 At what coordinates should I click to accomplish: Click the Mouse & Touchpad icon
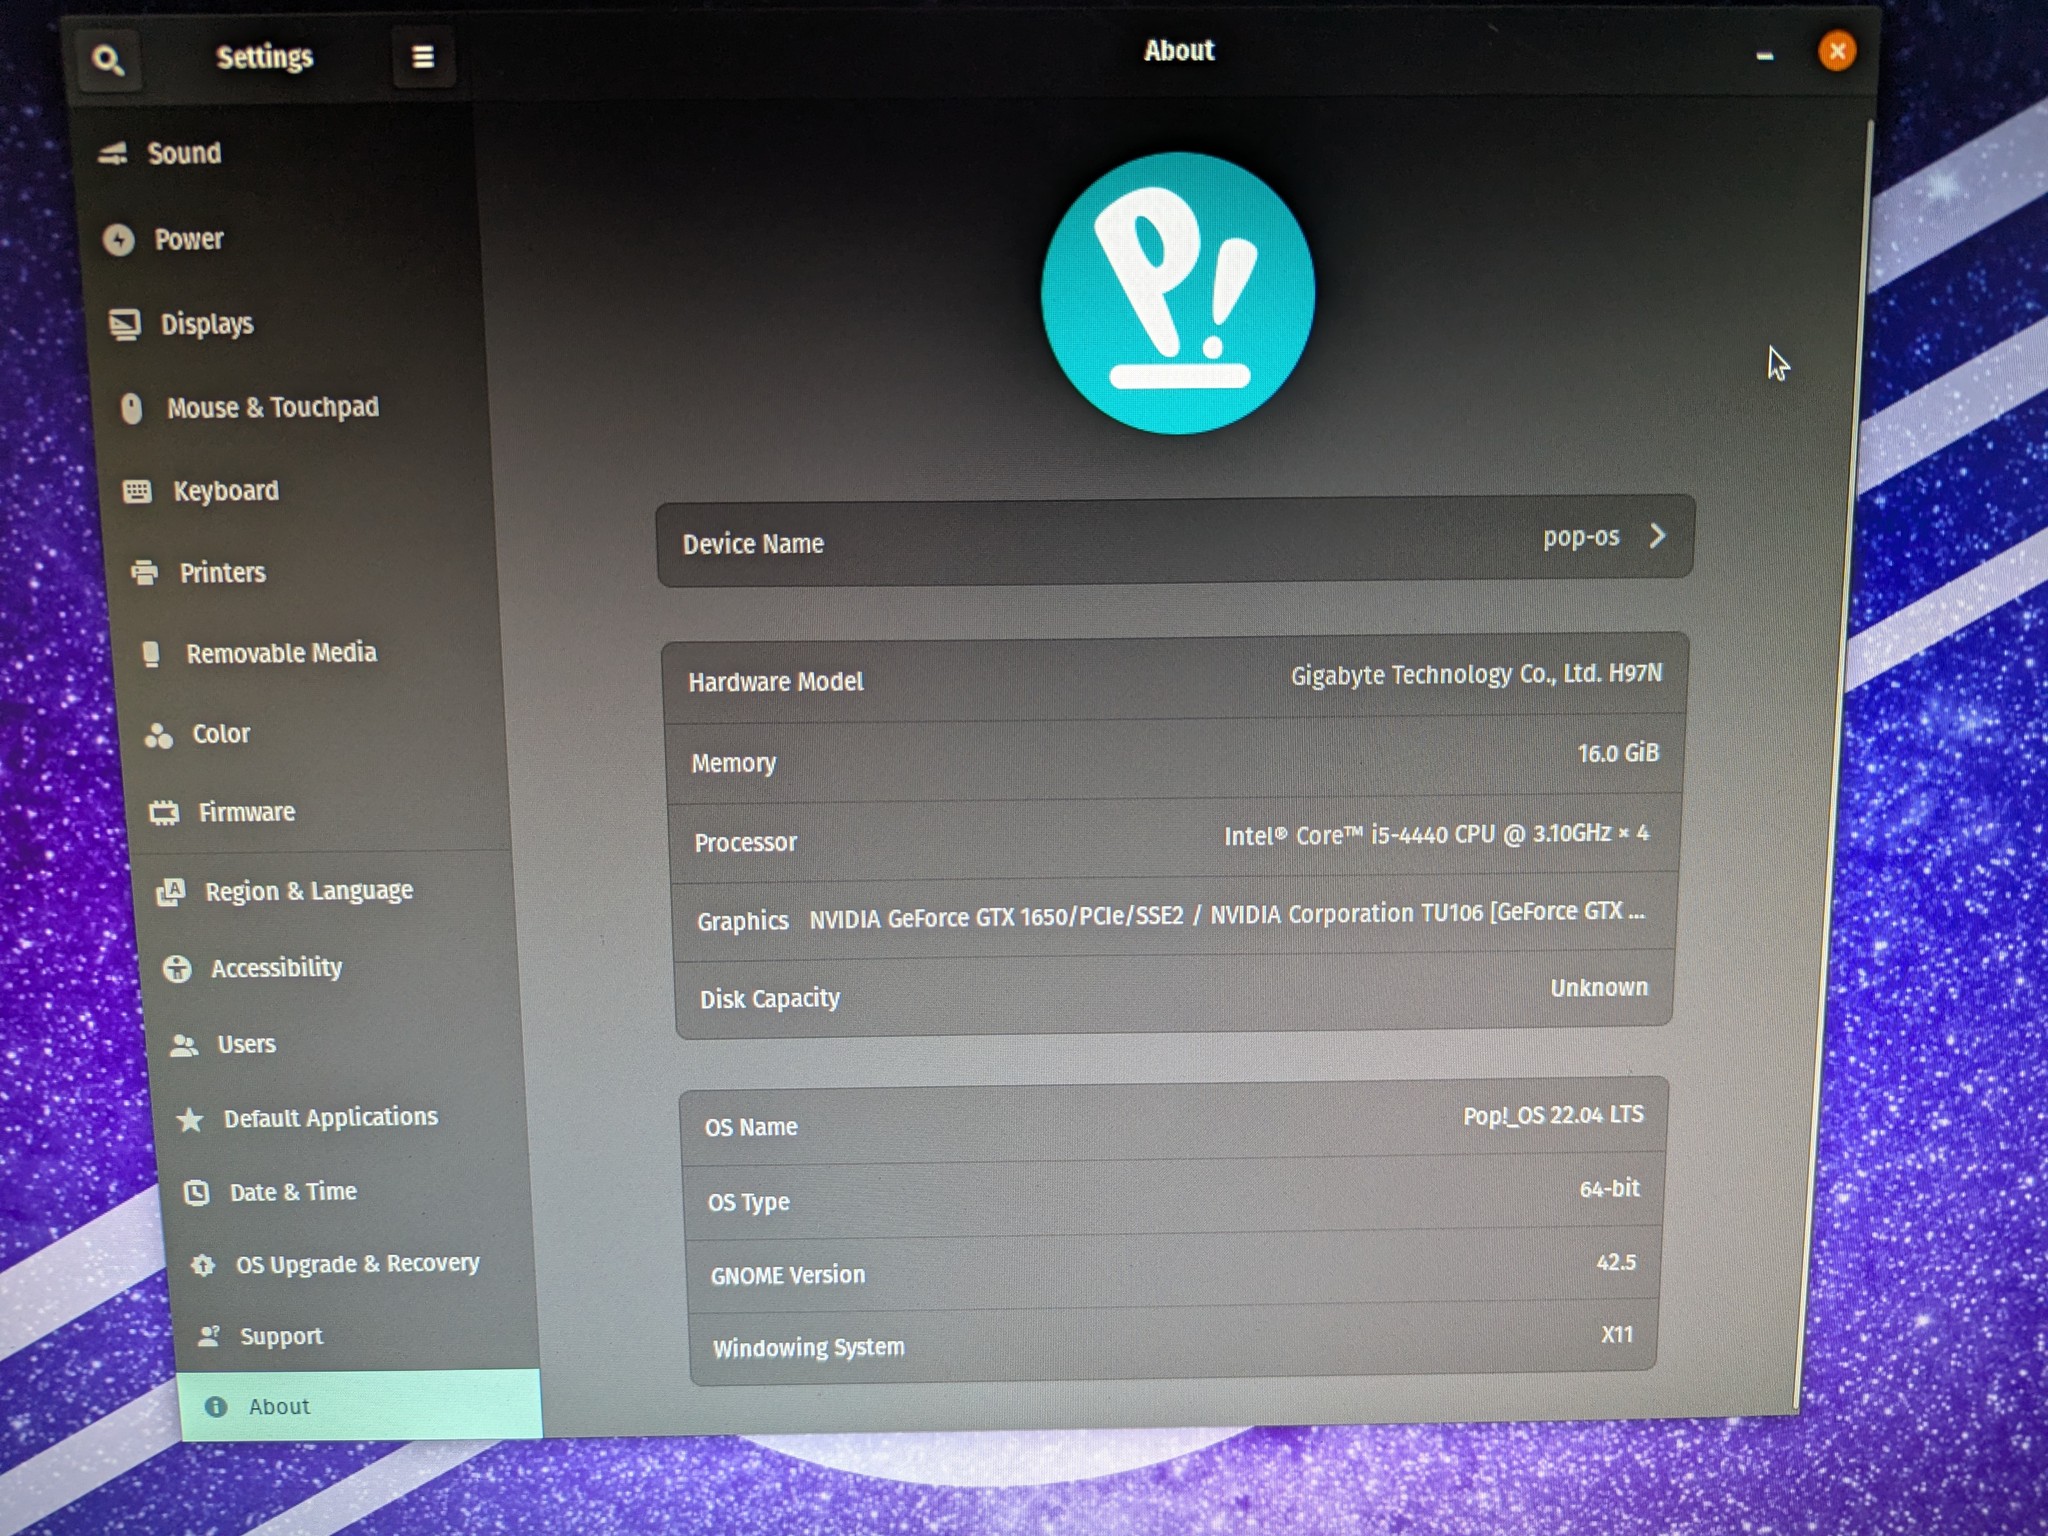132,408
